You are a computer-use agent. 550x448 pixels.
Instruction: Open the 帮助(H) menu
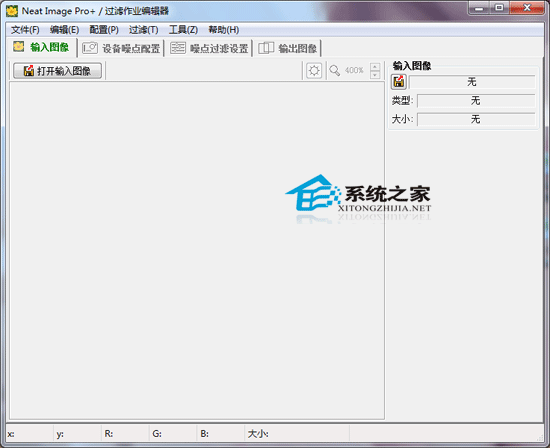[x=223, y=30]
